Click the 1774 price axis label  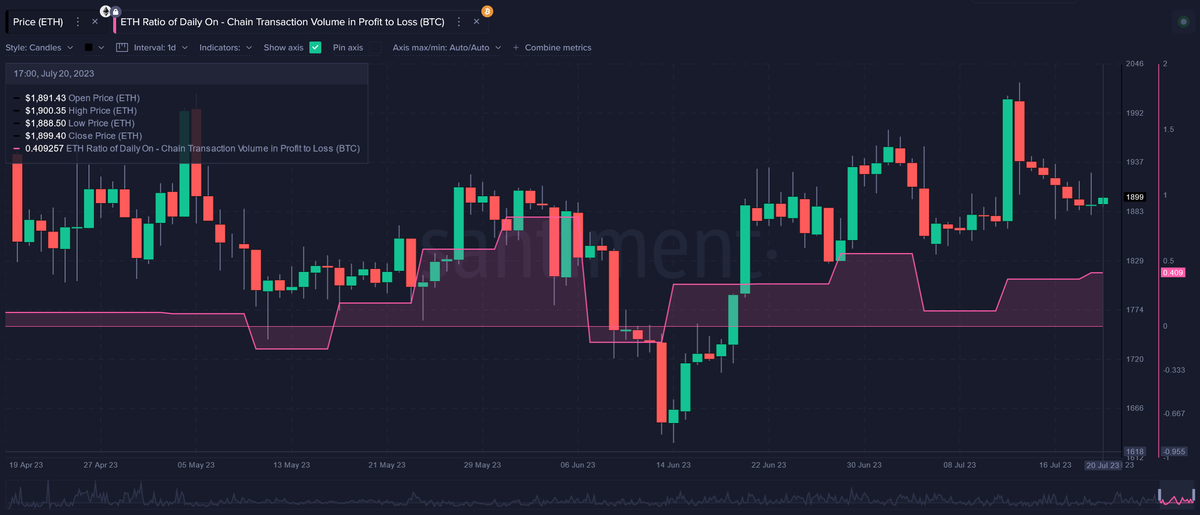tap(1134, 310)
